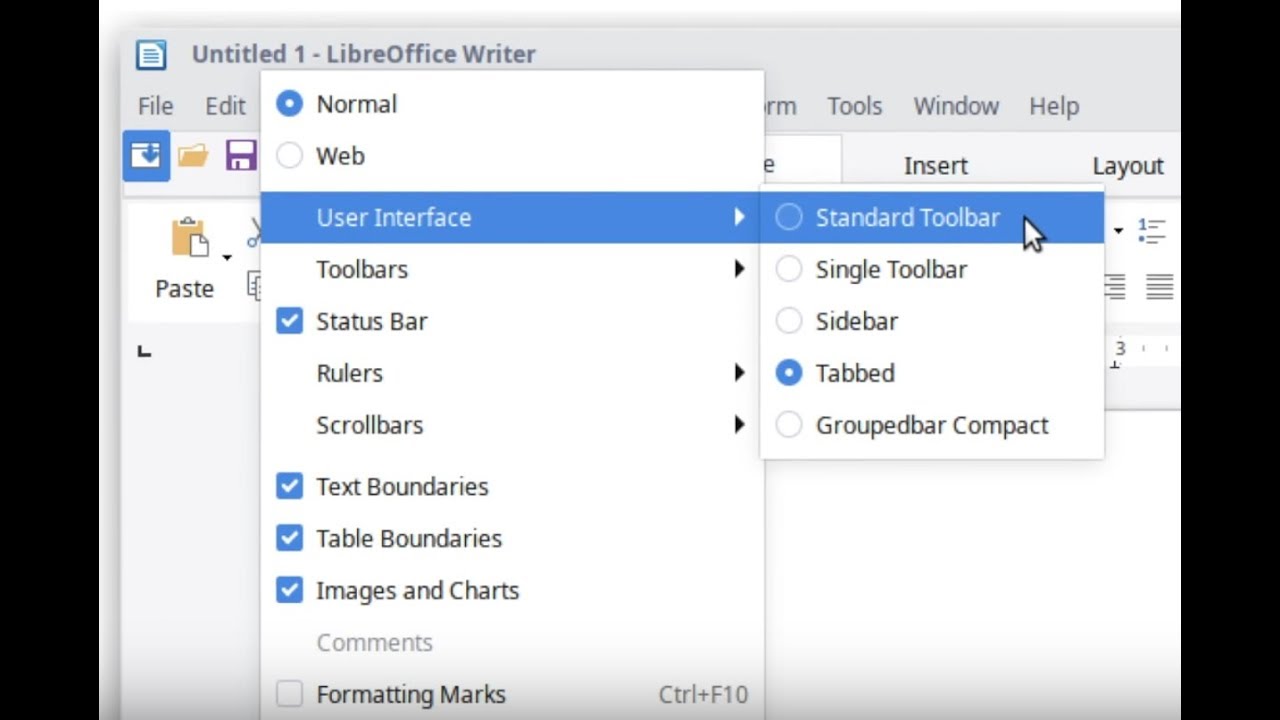The width and height of the screenshot is (1280, 720).
Task: Apply a numbered list with the list icon
Action: 1152,232
